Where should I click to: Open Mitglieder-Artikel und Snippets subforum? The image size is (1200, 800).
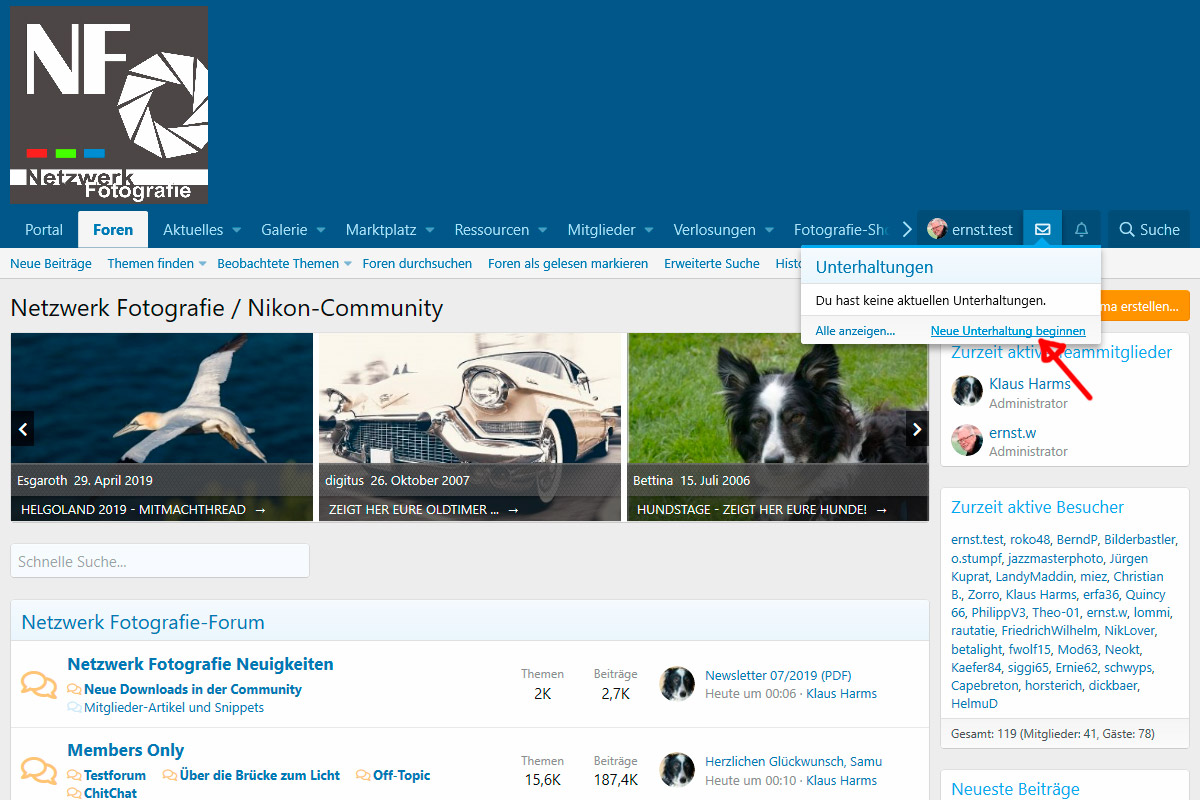(174, 707)
